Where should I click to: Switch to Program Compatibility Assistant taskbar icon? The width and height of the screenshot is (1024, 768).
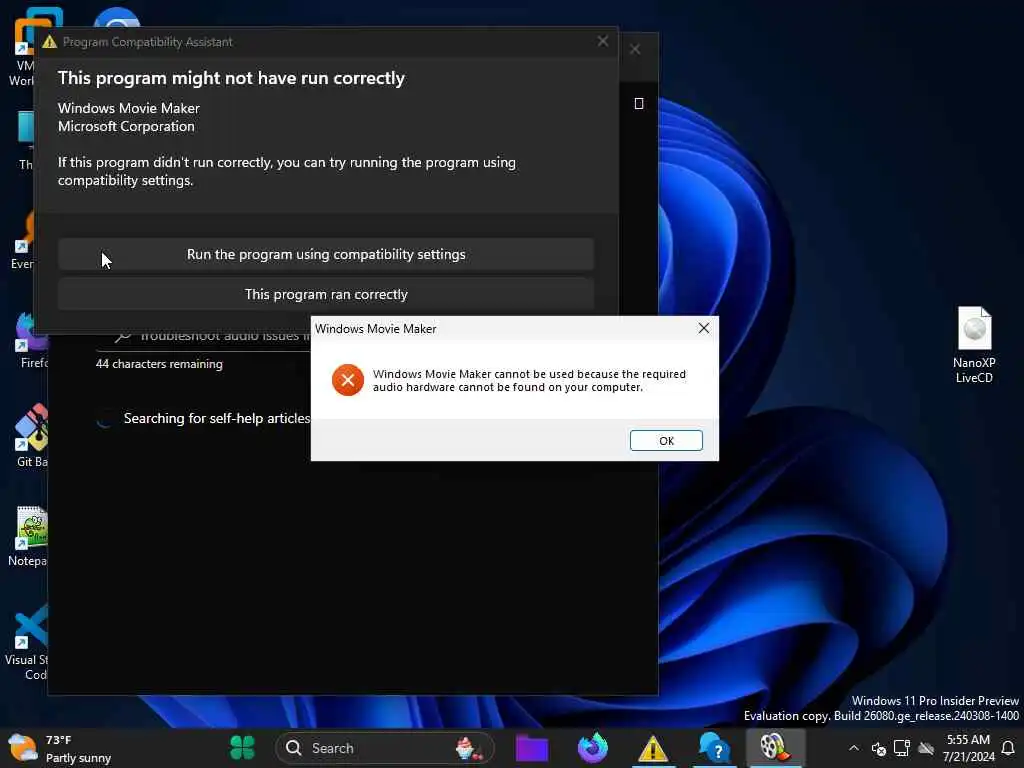[x=652, y=748]
